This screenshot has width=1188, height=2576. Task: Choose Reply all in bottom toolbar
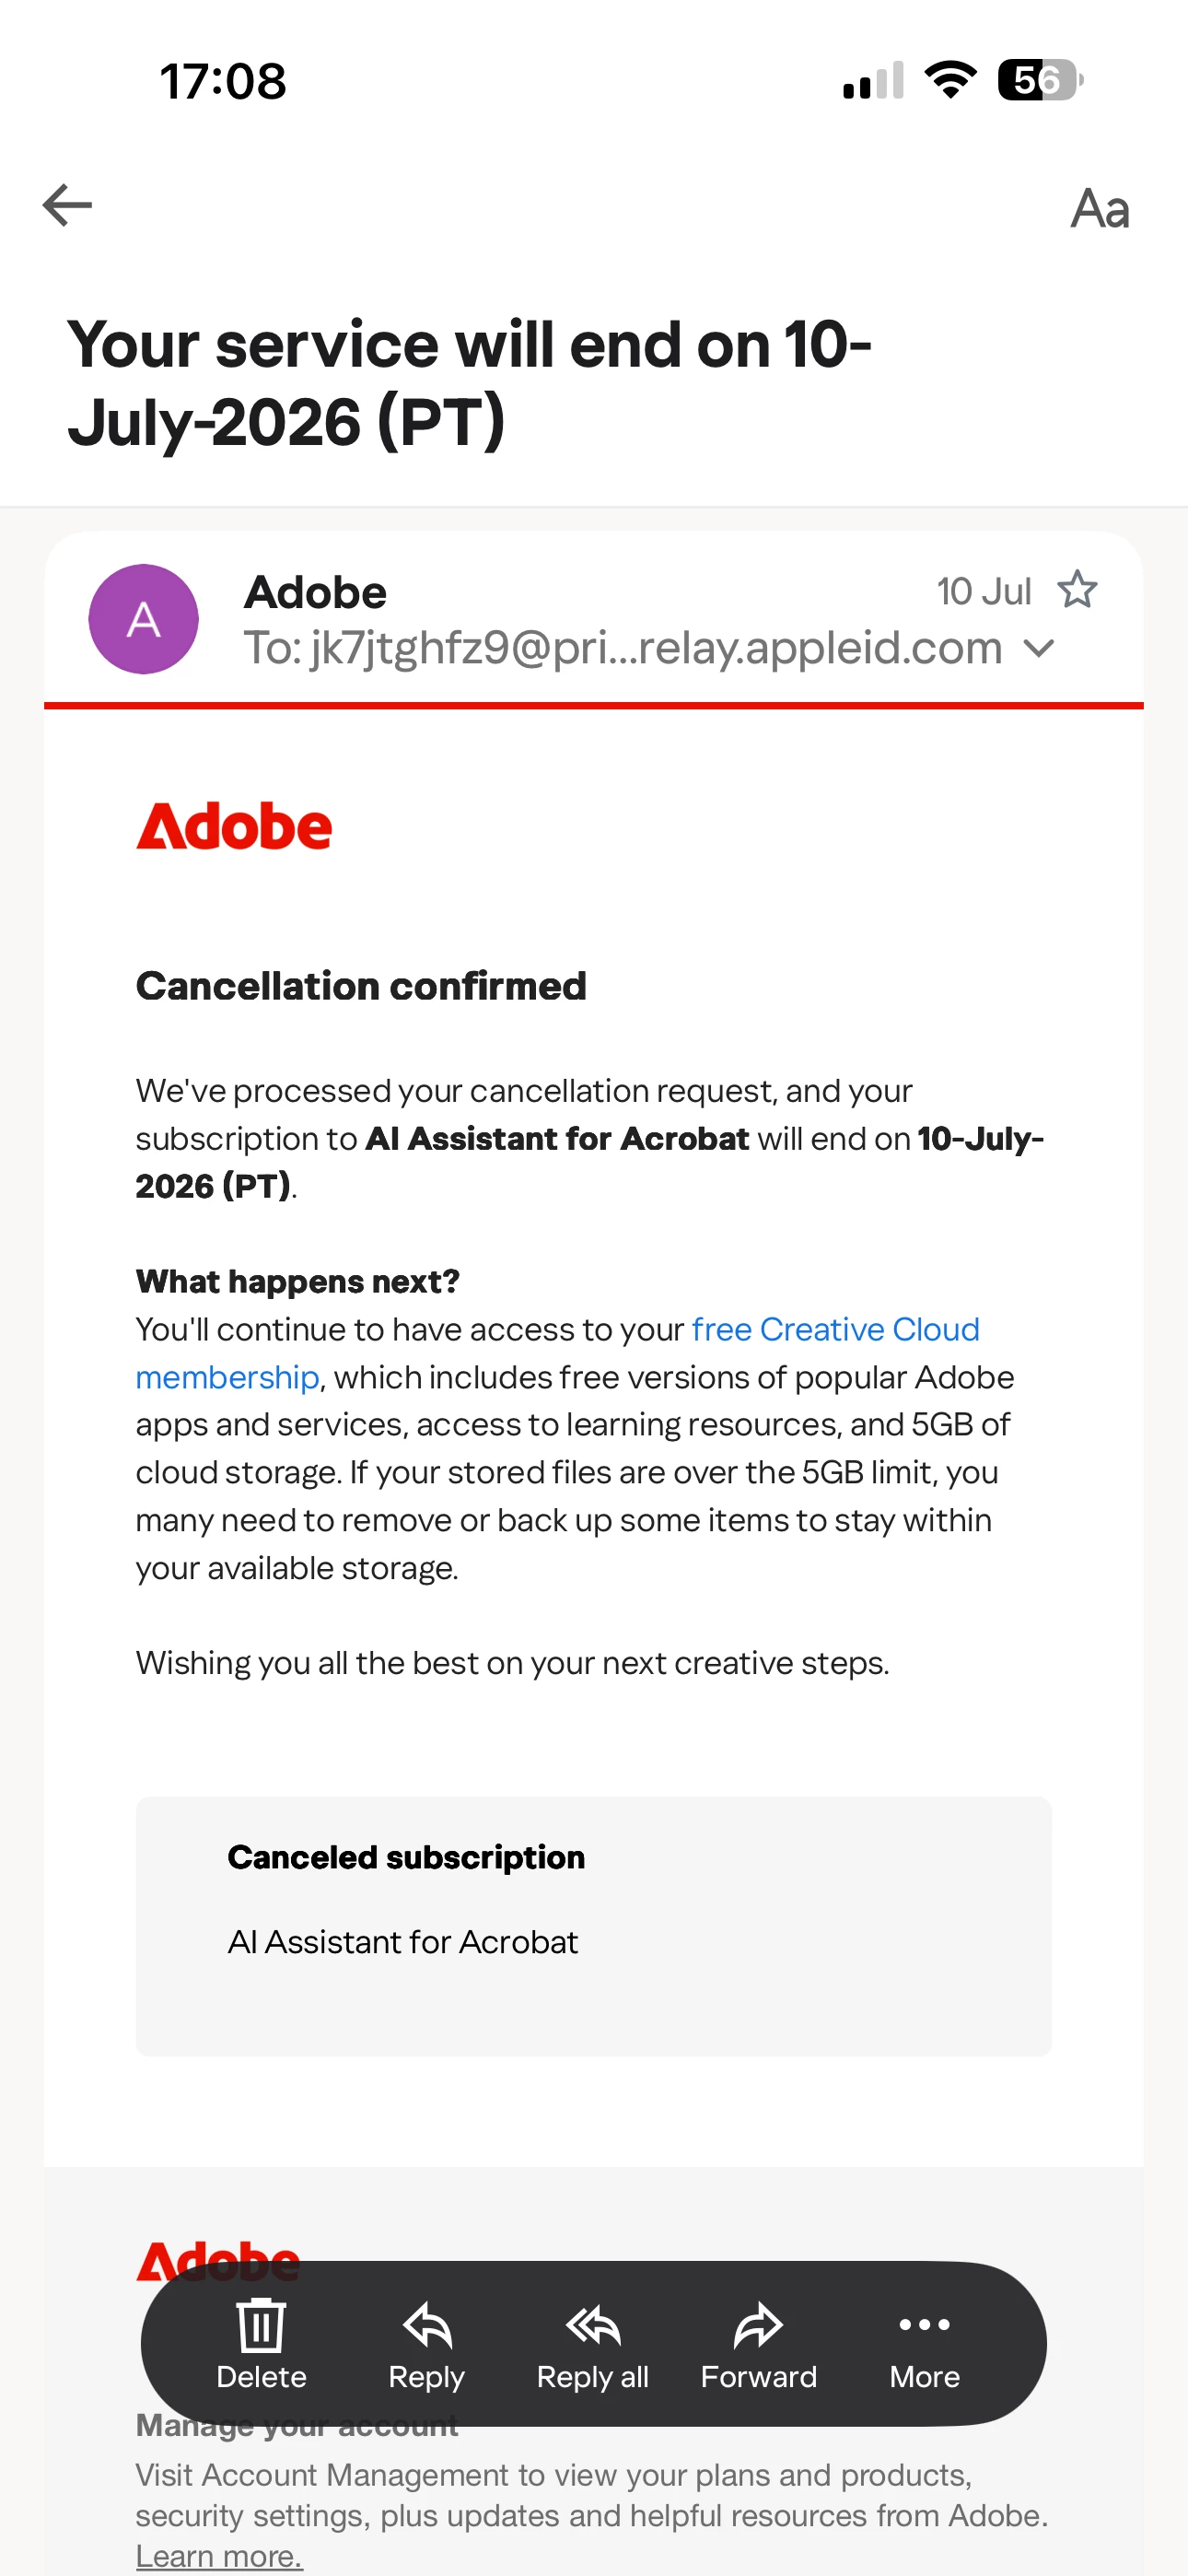(593, 2345)
